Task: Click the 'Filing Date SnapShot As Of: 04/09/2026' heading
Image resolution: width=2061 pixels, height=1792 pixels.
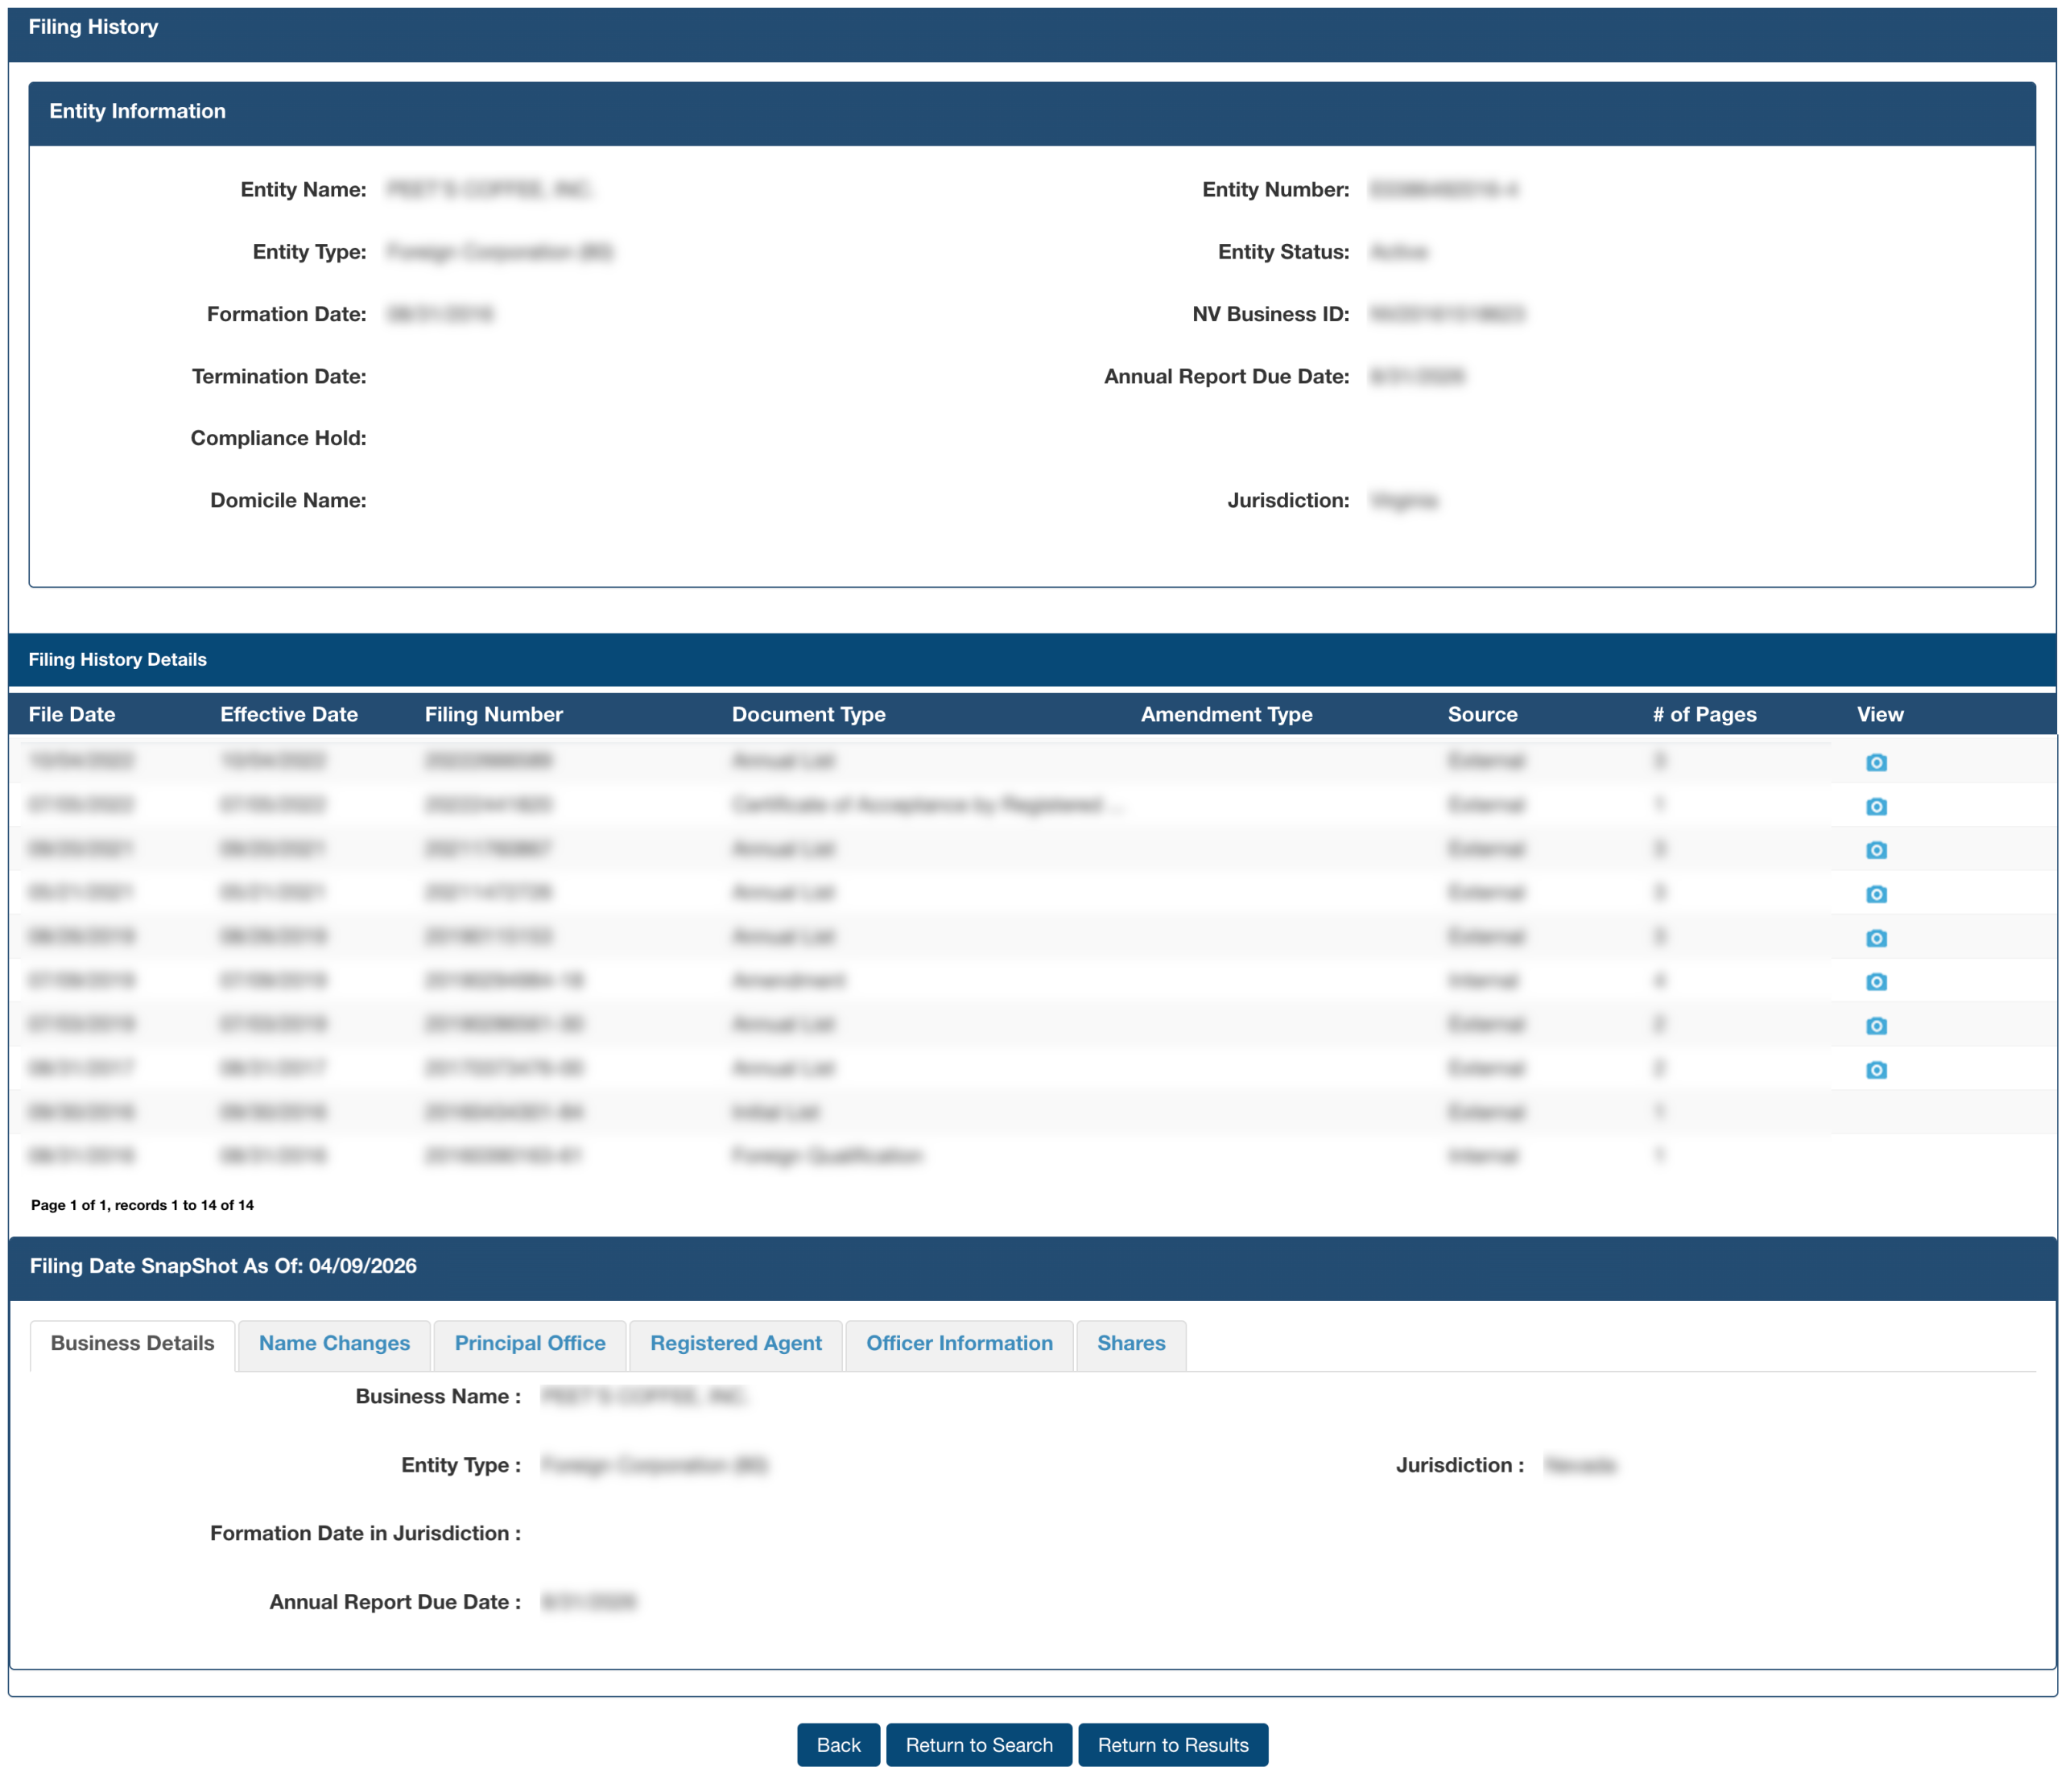Action: 223,1266
